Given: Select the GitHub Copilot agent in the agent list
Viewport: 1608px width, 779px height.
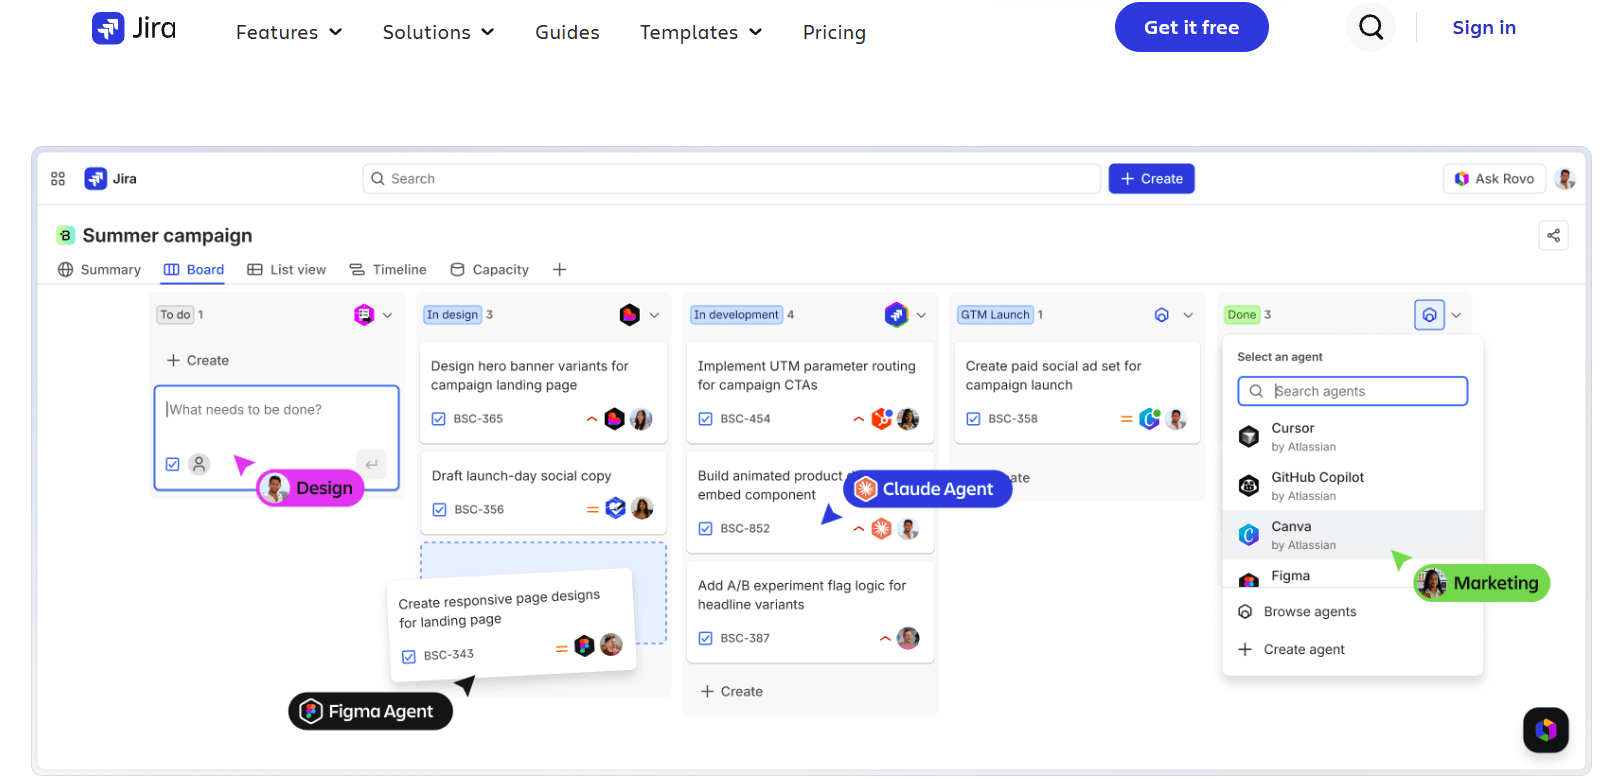Looking at the screenshot, I should 1352,486.
